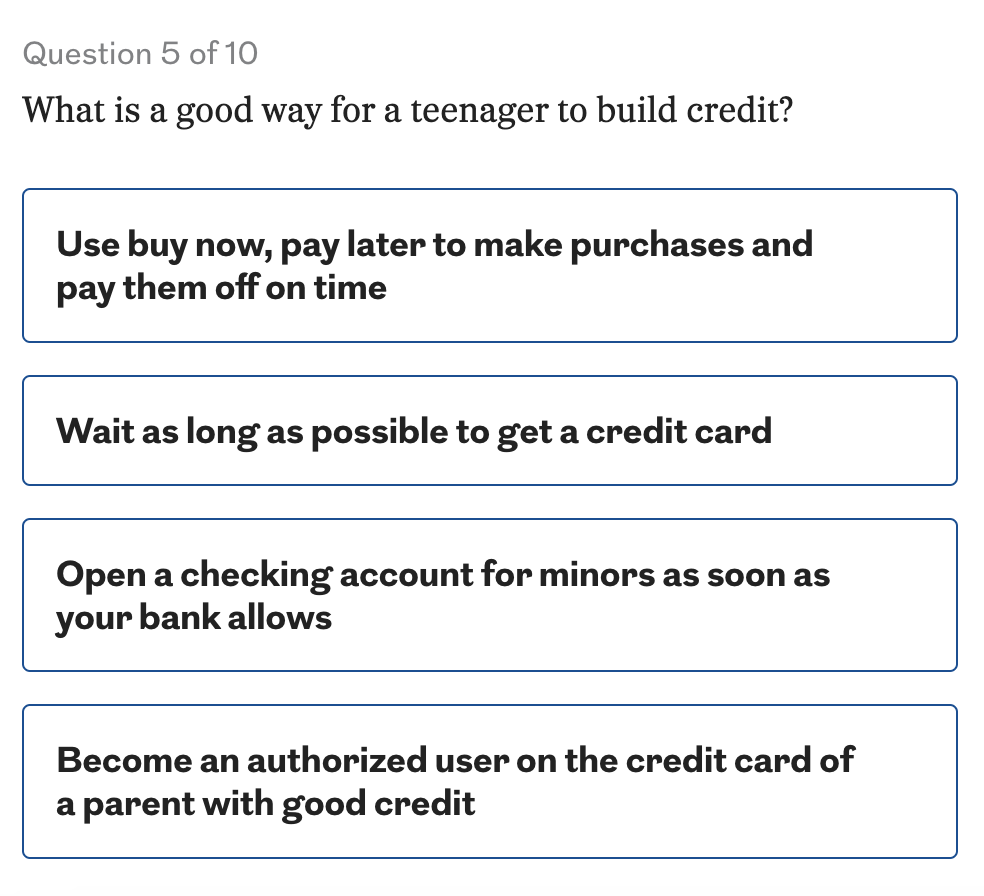Select the authorized user answer option
This screenshot has width=984, height=896.
point(489,781)
